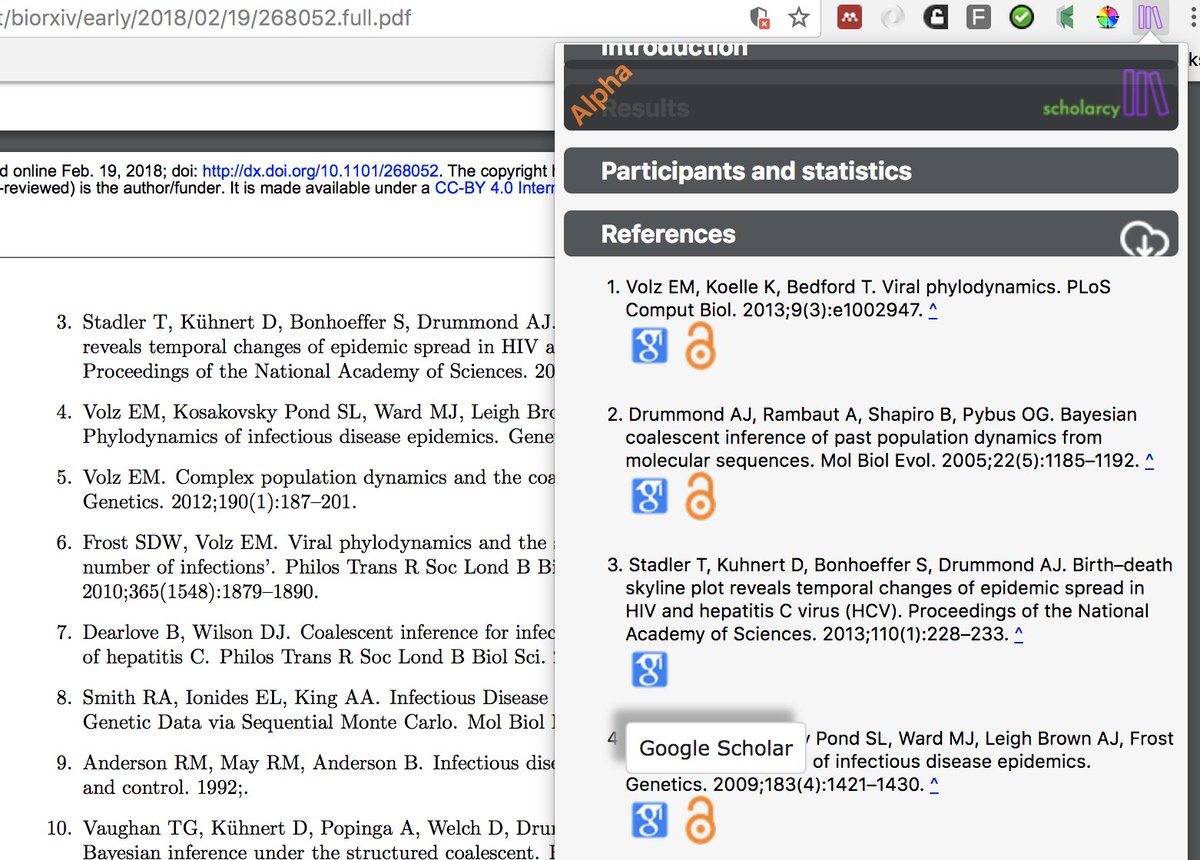The height and width of the screenshot is (860, 1200).
Task: Click the green checkmark extension icon
Action: click(1021, 17)
